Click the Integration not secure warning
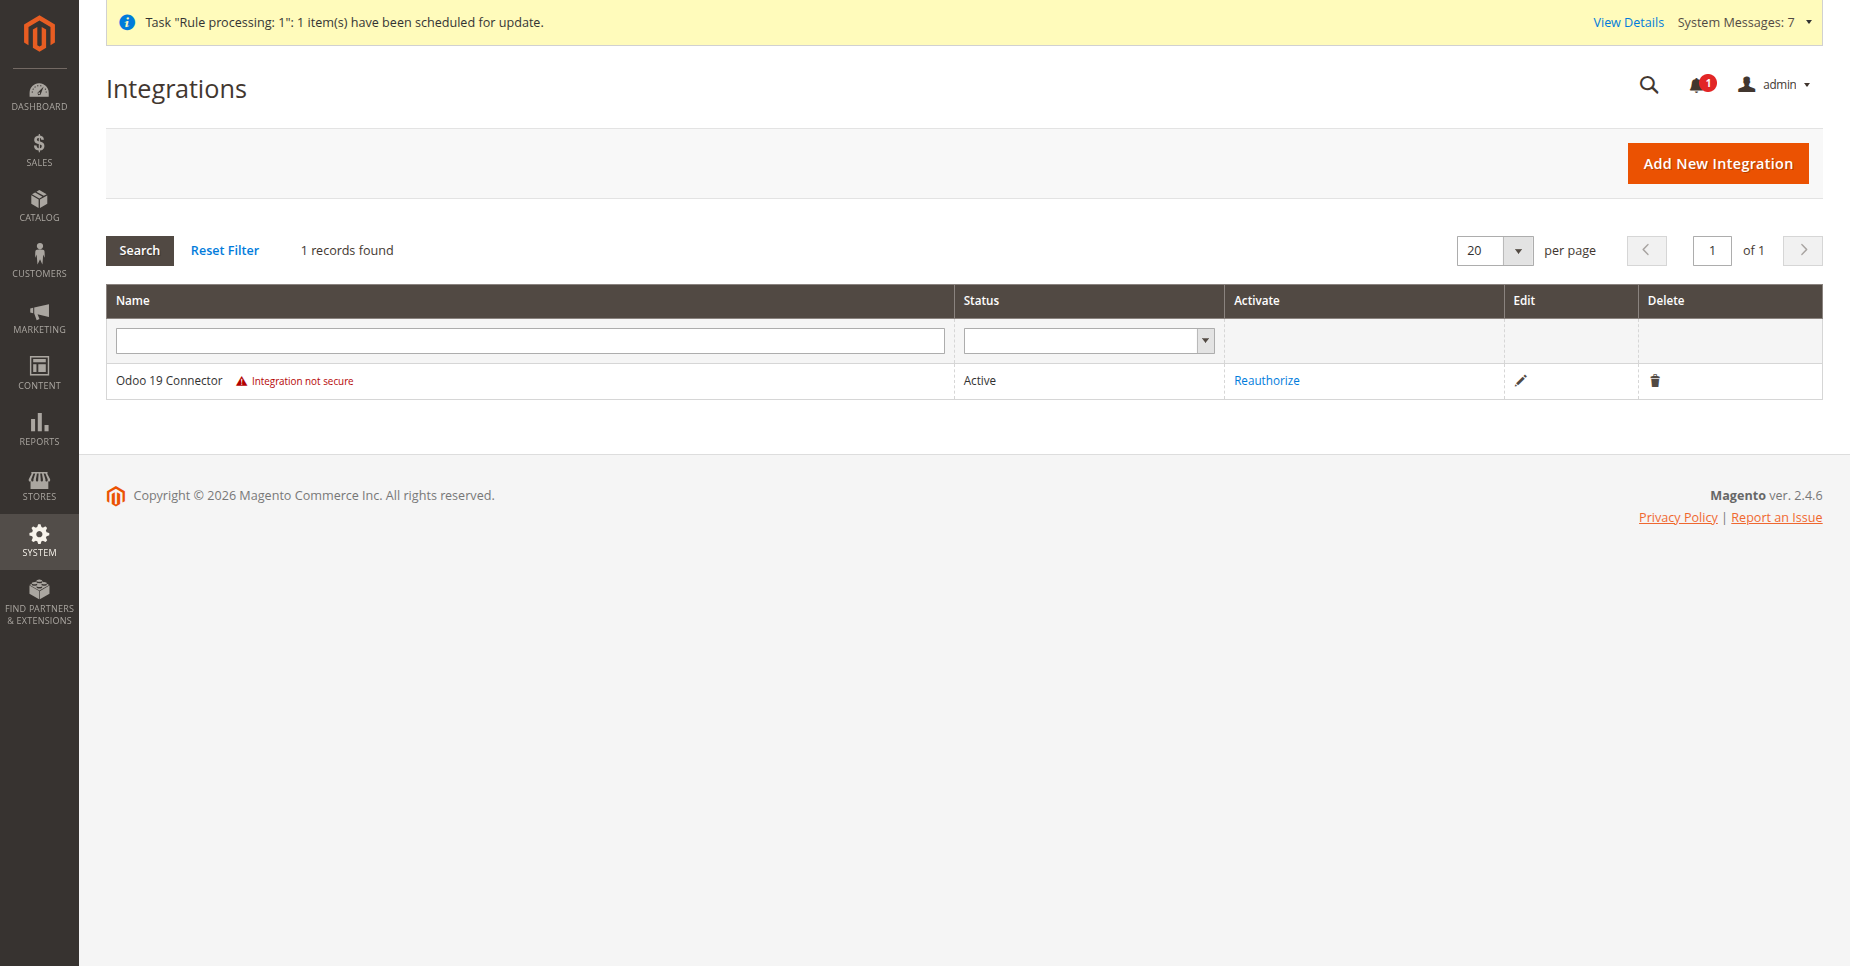Viewport: 1850px width, 966px height. 295,381
